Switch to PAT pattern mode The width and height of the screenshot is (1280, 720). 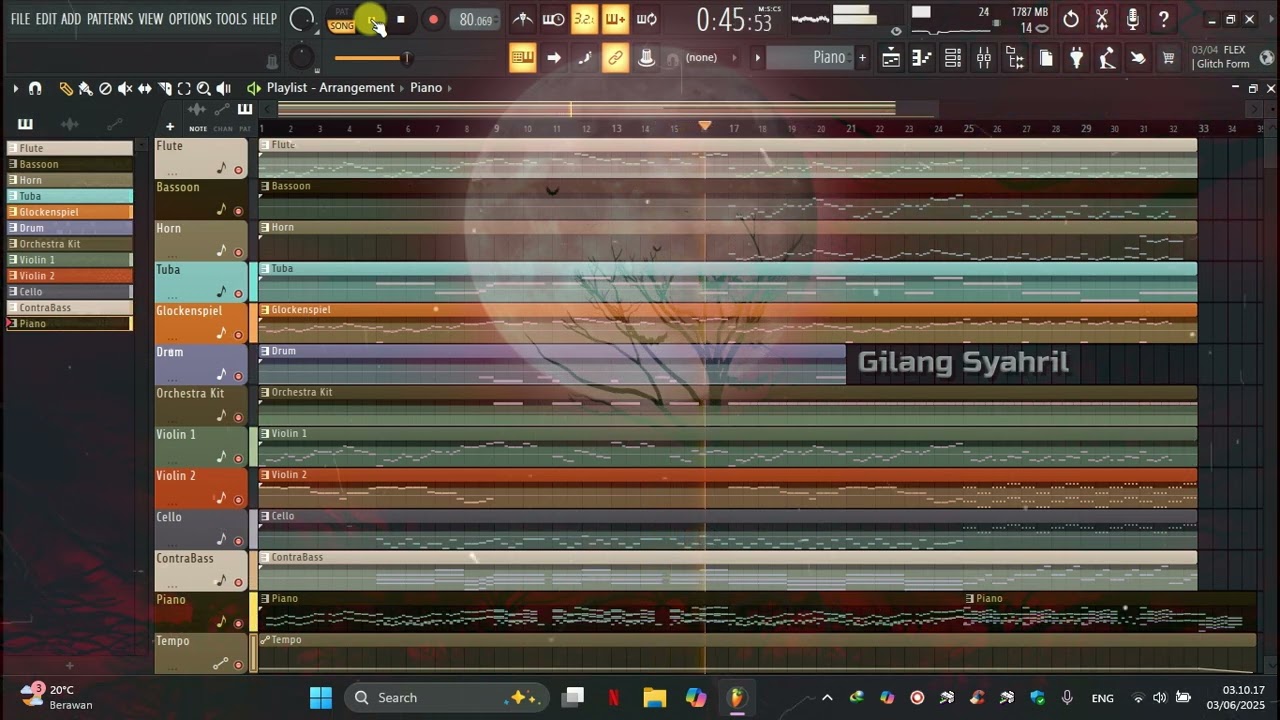pos(342,12)
